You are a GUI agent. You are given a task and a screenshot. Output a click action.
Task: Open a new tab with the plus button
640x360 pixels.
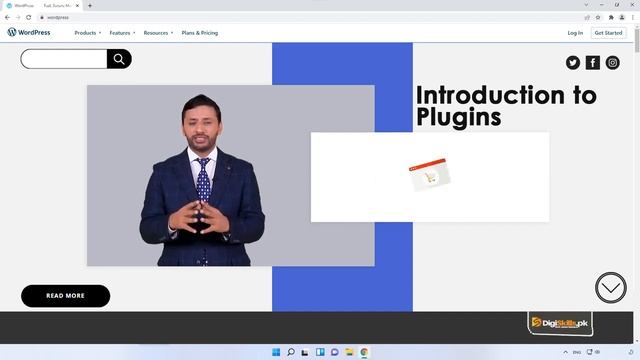click(90, 6)
